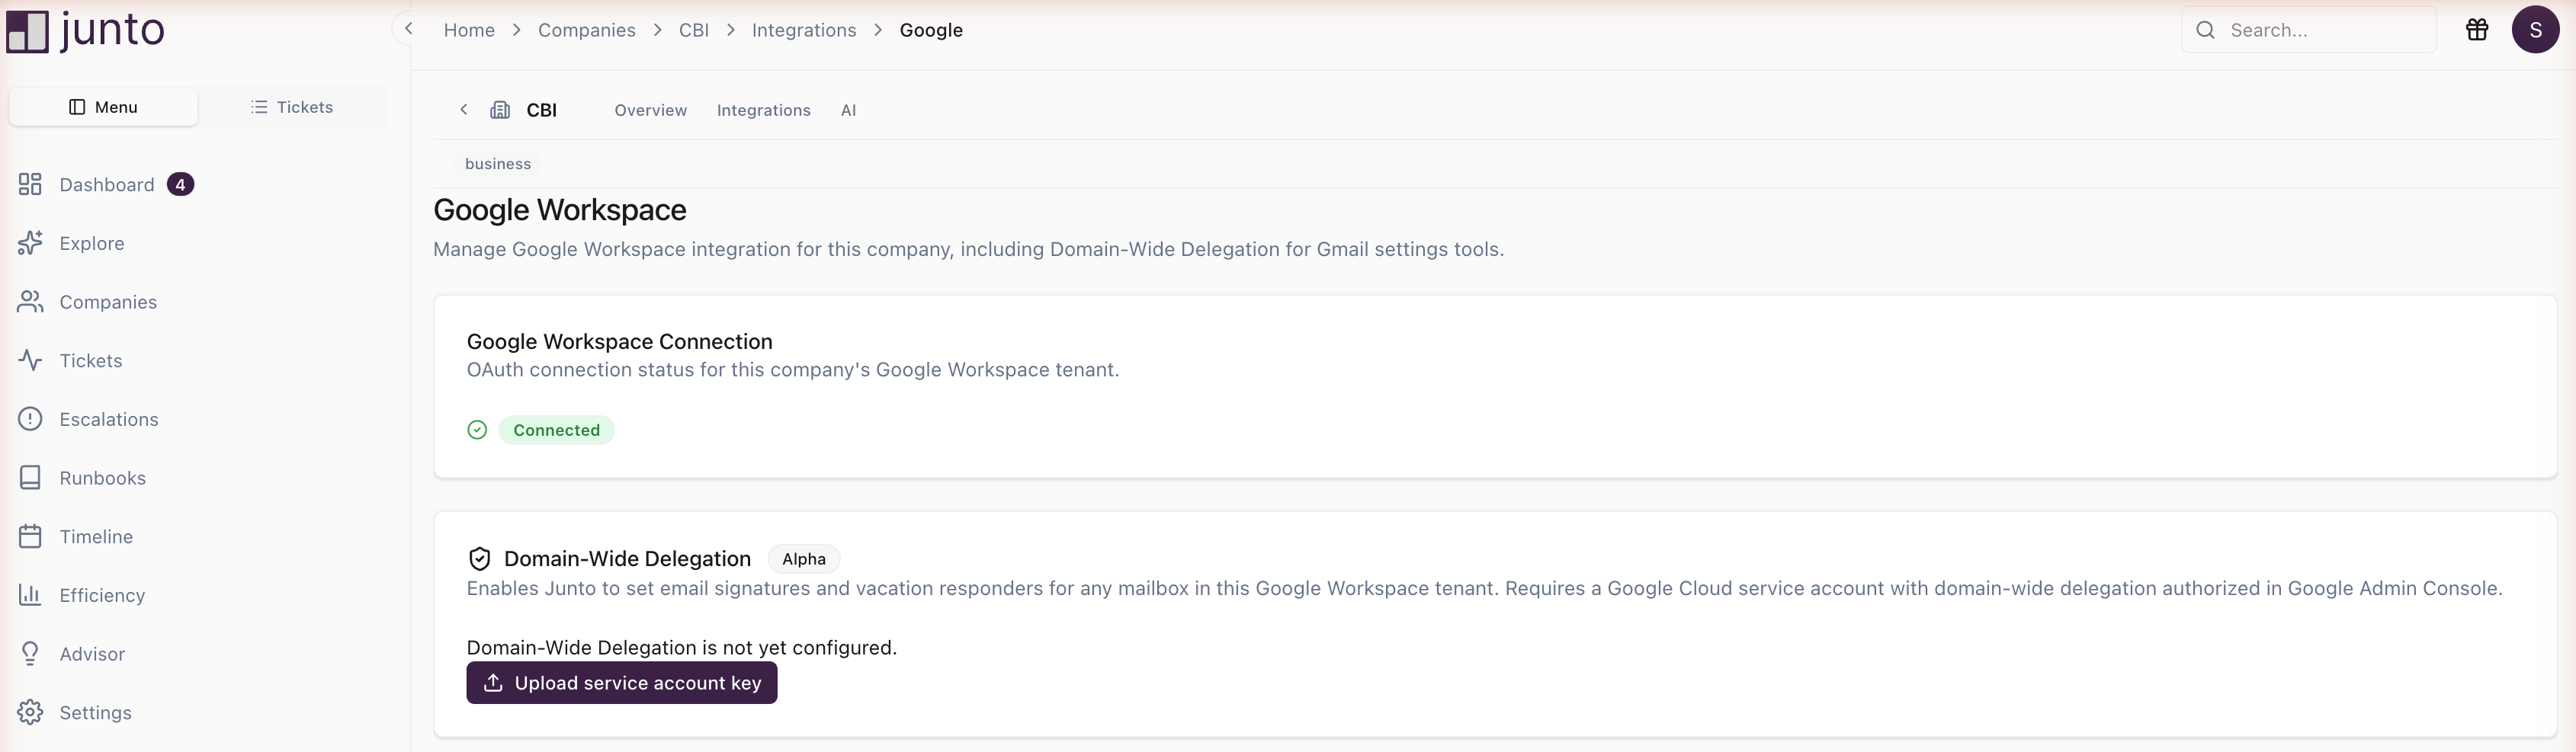2576x752 pixels.
Task: Open the Dashboard icon in sidebar
Action: coord(30,184)
